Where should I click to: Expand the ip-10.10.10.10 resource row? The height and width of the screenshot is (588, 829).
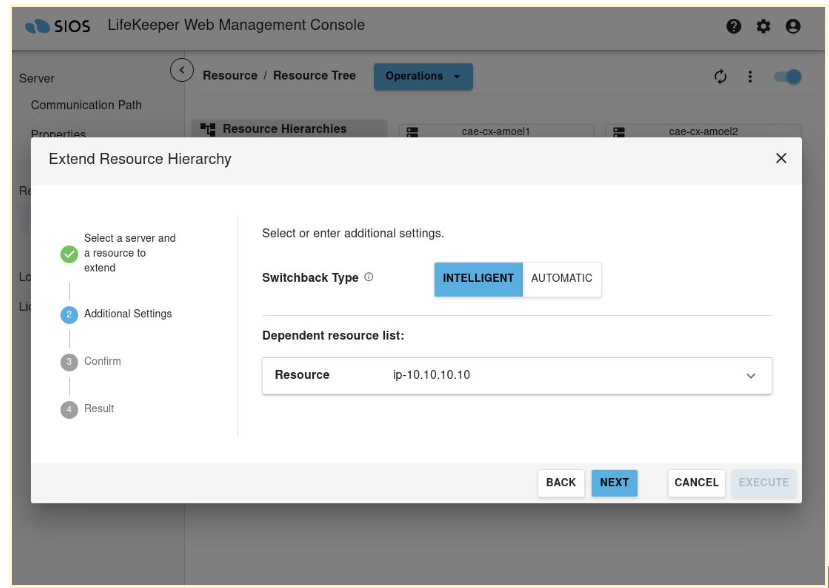(751, 376)
